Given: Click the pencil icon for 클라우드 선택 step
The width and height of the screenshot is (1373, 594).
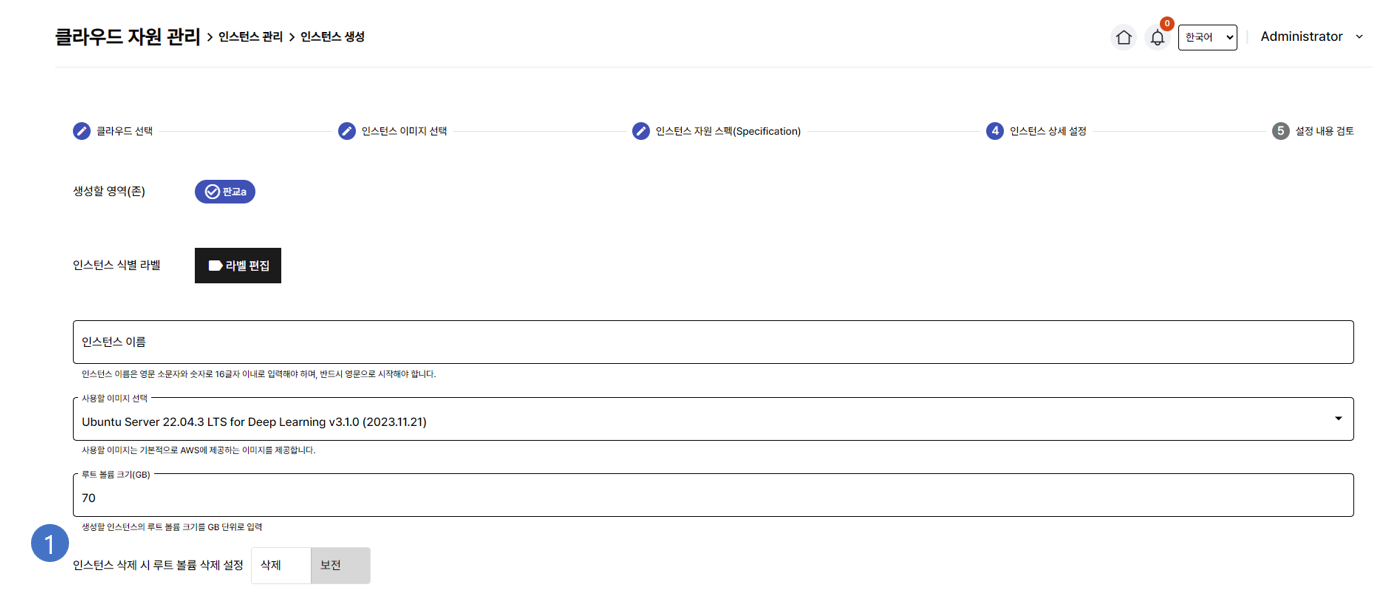Looking at the screenshot, I should [82, 131].
